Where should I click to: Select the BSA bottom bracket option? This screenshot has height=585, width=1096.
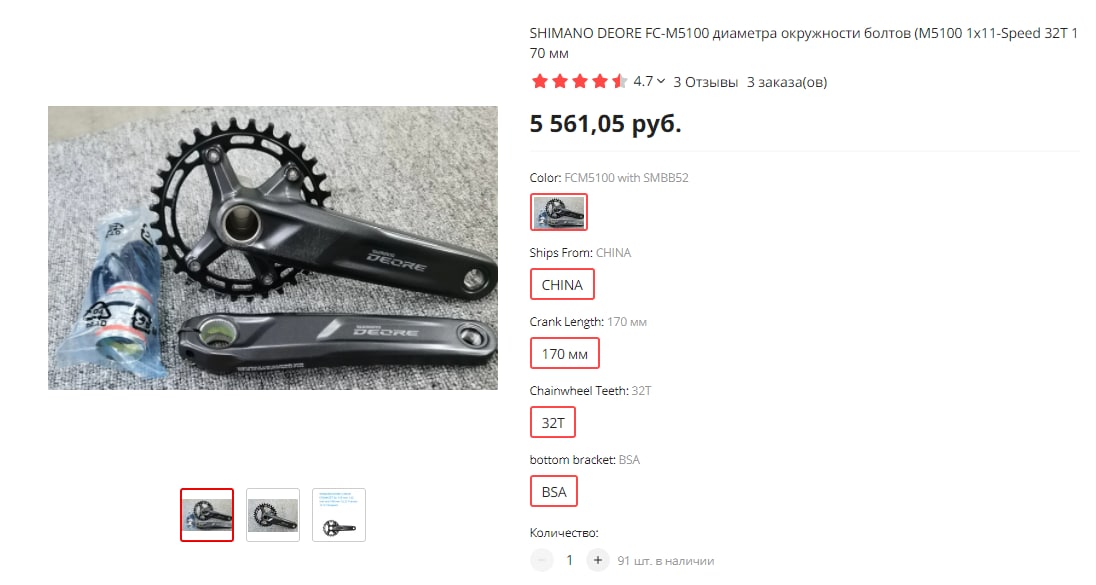tap(554, 491)
